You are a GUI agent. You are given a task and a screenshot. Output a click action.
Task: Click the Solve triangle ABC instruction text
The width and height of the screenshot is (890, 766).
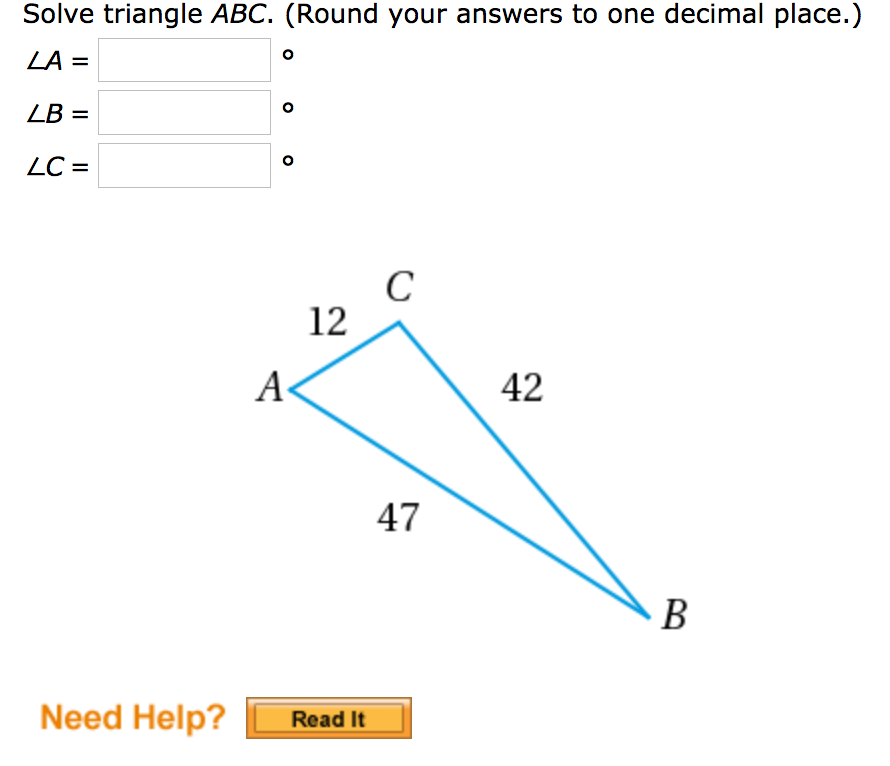(x=440, y=14)
